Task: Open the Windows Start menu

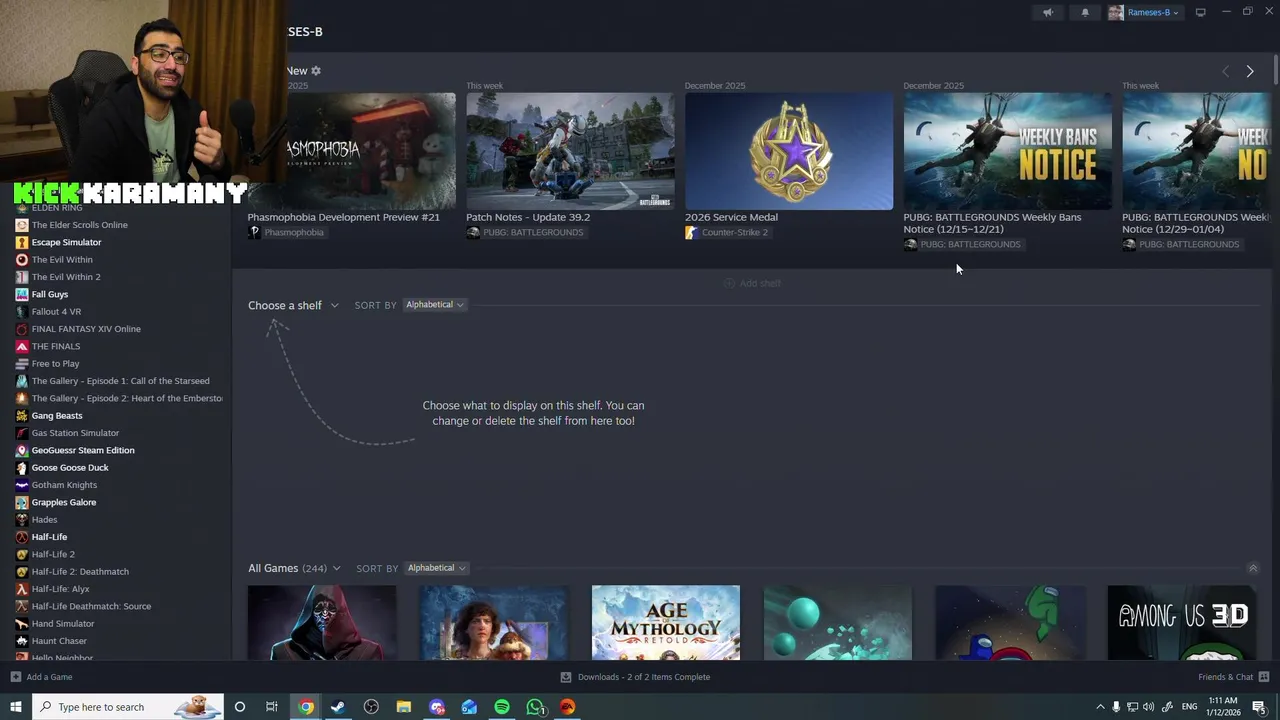Action: point(15,707)
